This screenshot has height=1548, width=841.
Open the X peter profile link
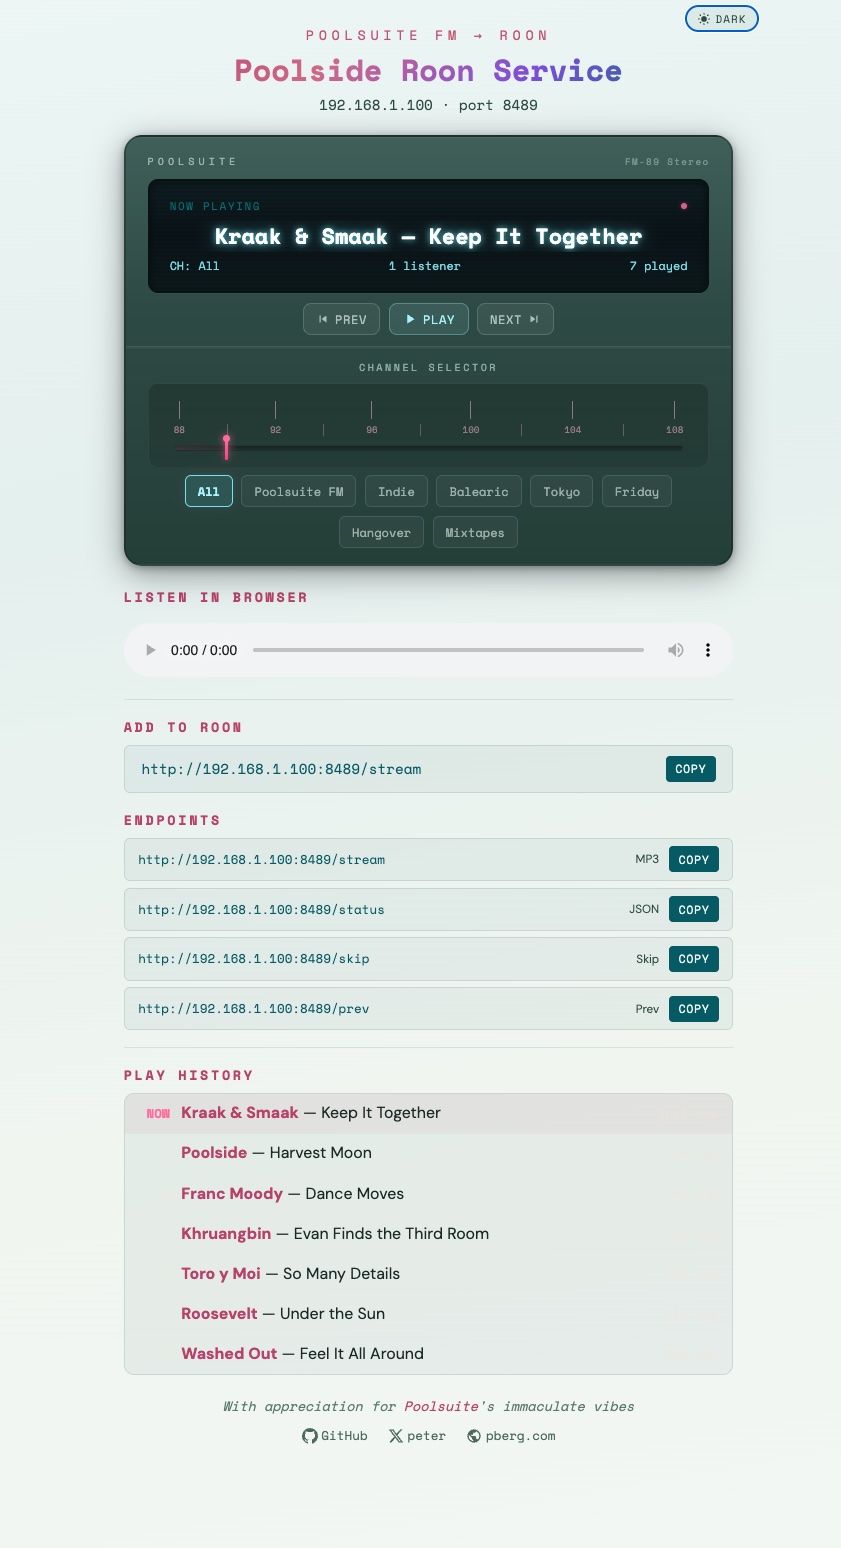coord(417,1436)
